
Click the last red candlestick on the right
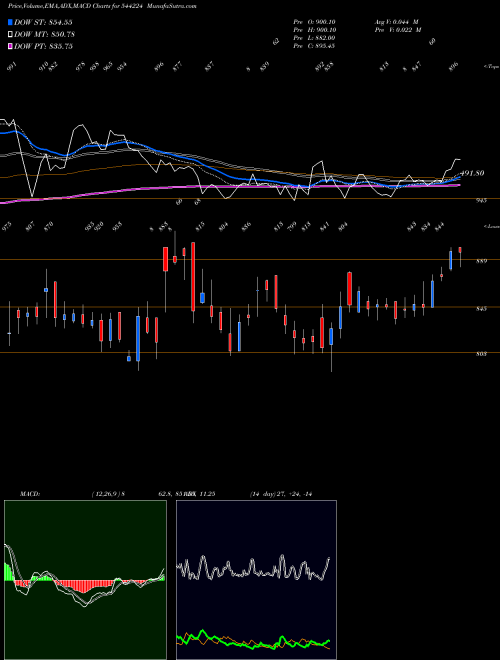click(x=460, y=250)
